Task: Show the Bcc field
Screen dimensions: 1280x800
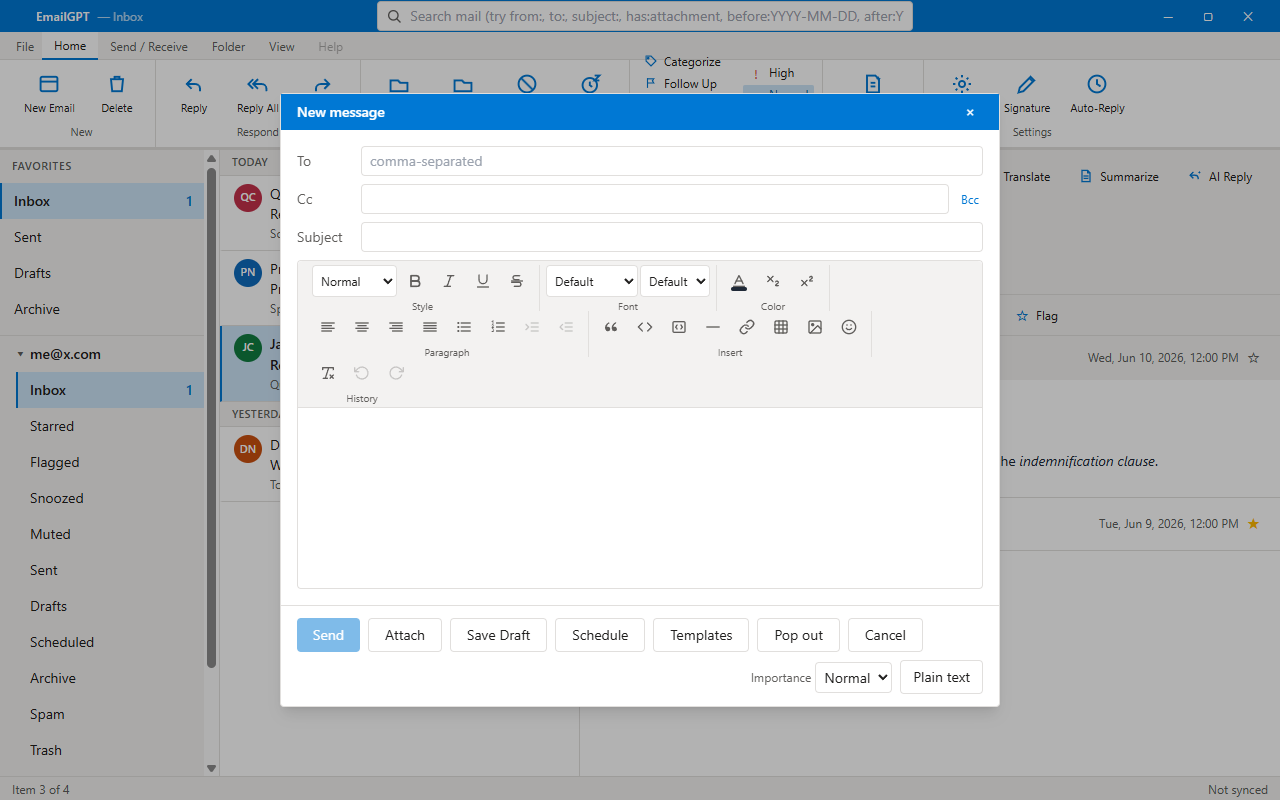Action: 970,200
